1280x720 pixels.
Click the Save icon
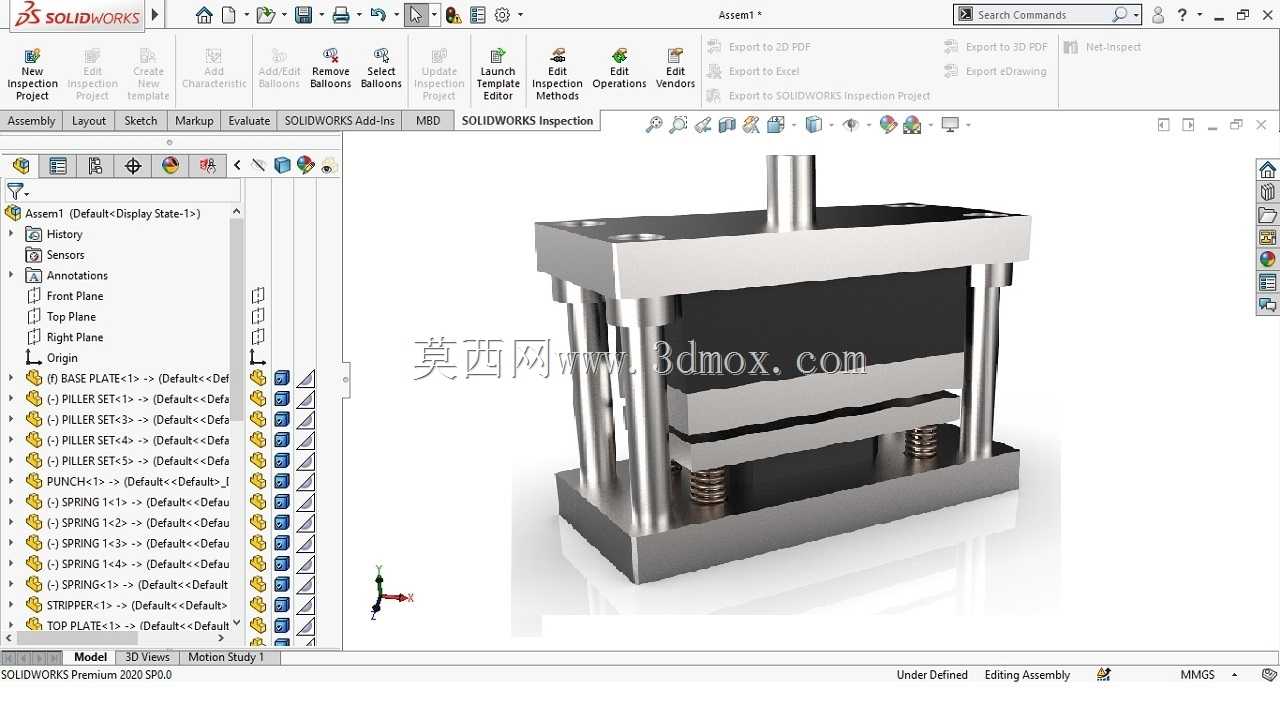click(303, 15)
